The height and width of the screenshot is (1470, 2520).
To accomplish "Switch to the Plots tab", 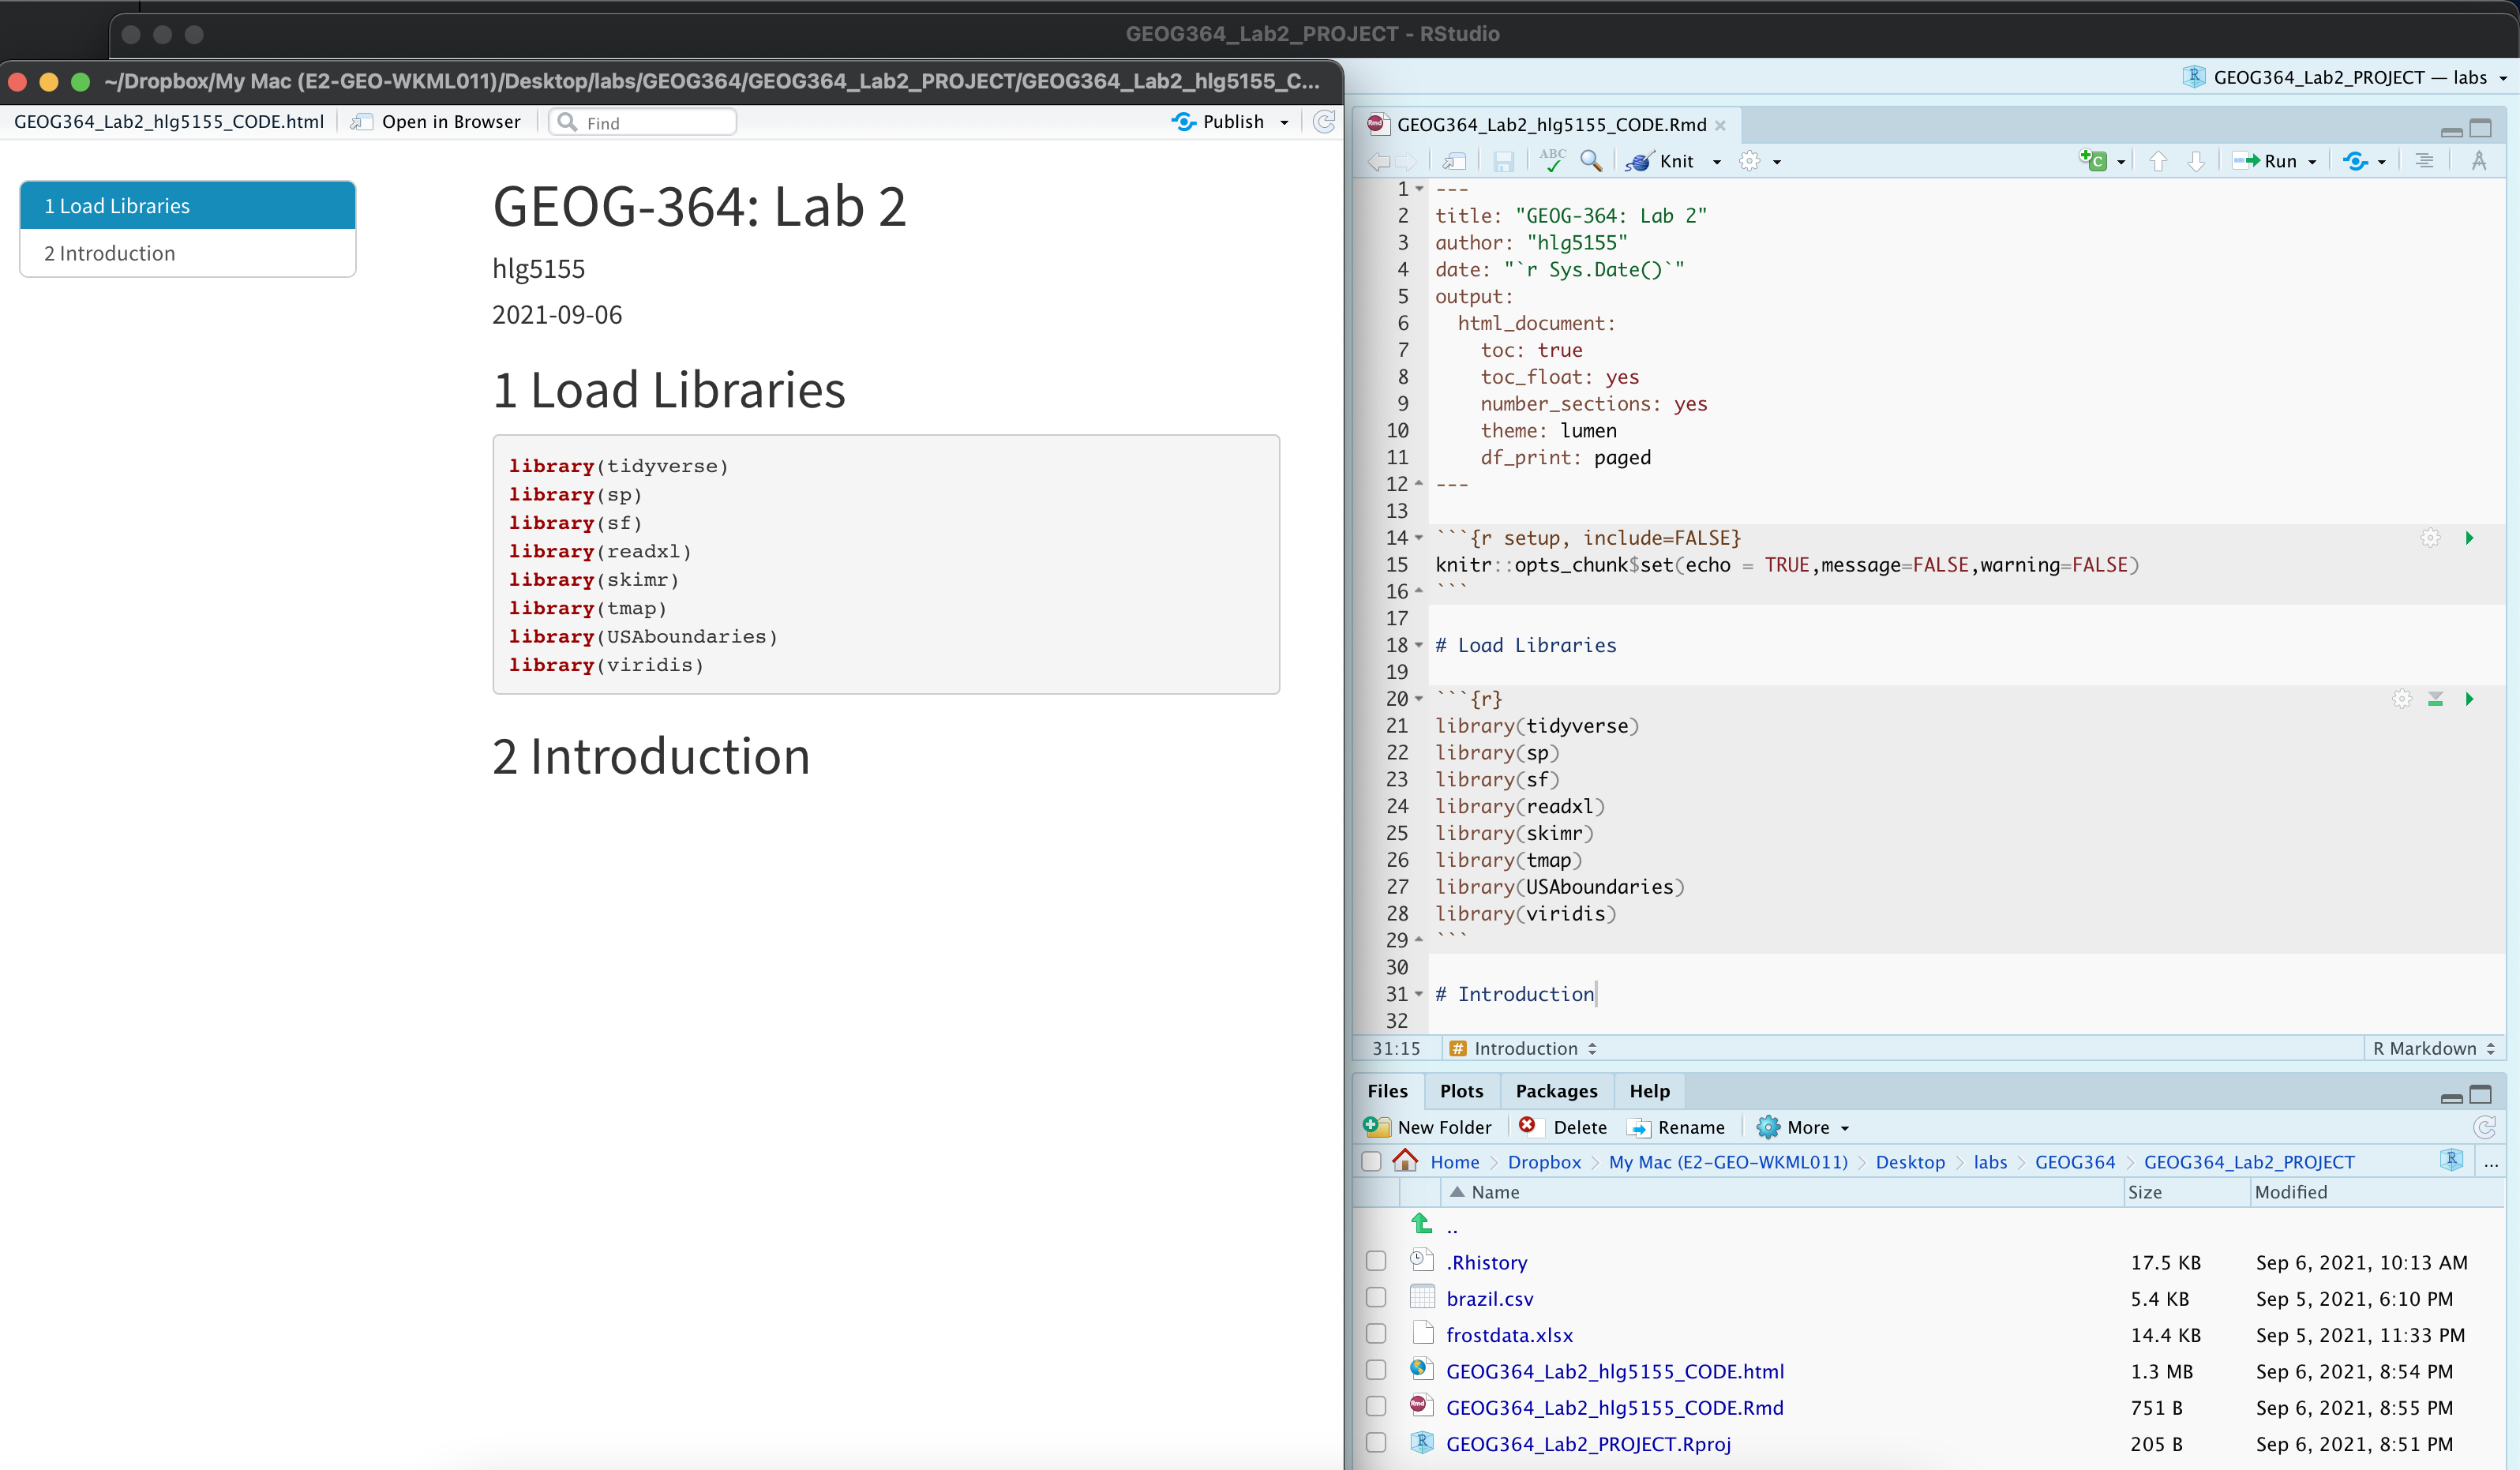I will pyautogui.click(x=1461, y=1091).
